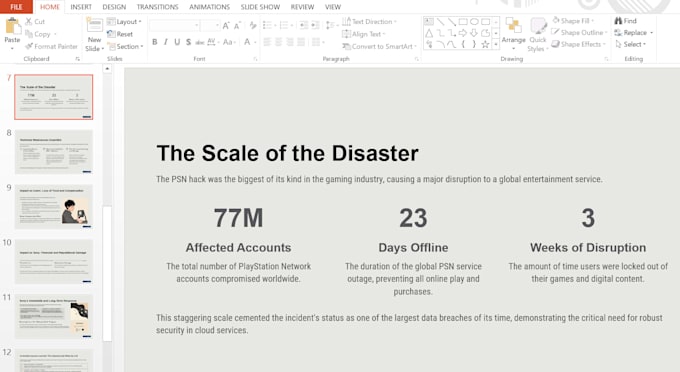Open the Character Spacing dropdown
Image resolution: width=680 pixels, height=372 pixels.
coord(213,42)
